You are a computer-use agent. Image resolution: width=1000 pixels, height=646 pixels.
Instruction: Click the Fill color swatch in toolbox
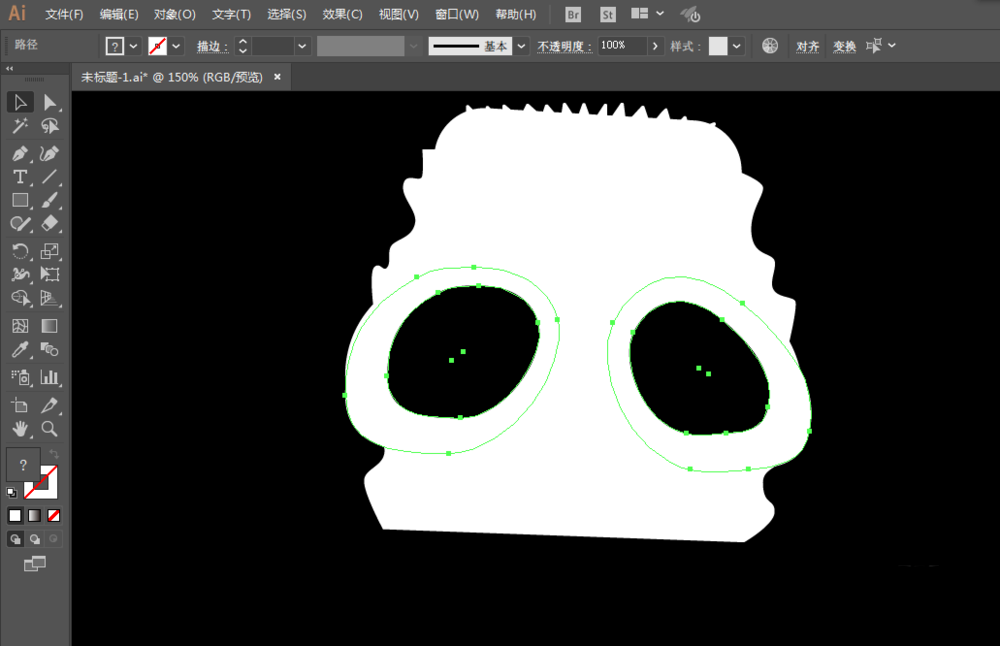(23, 464)
